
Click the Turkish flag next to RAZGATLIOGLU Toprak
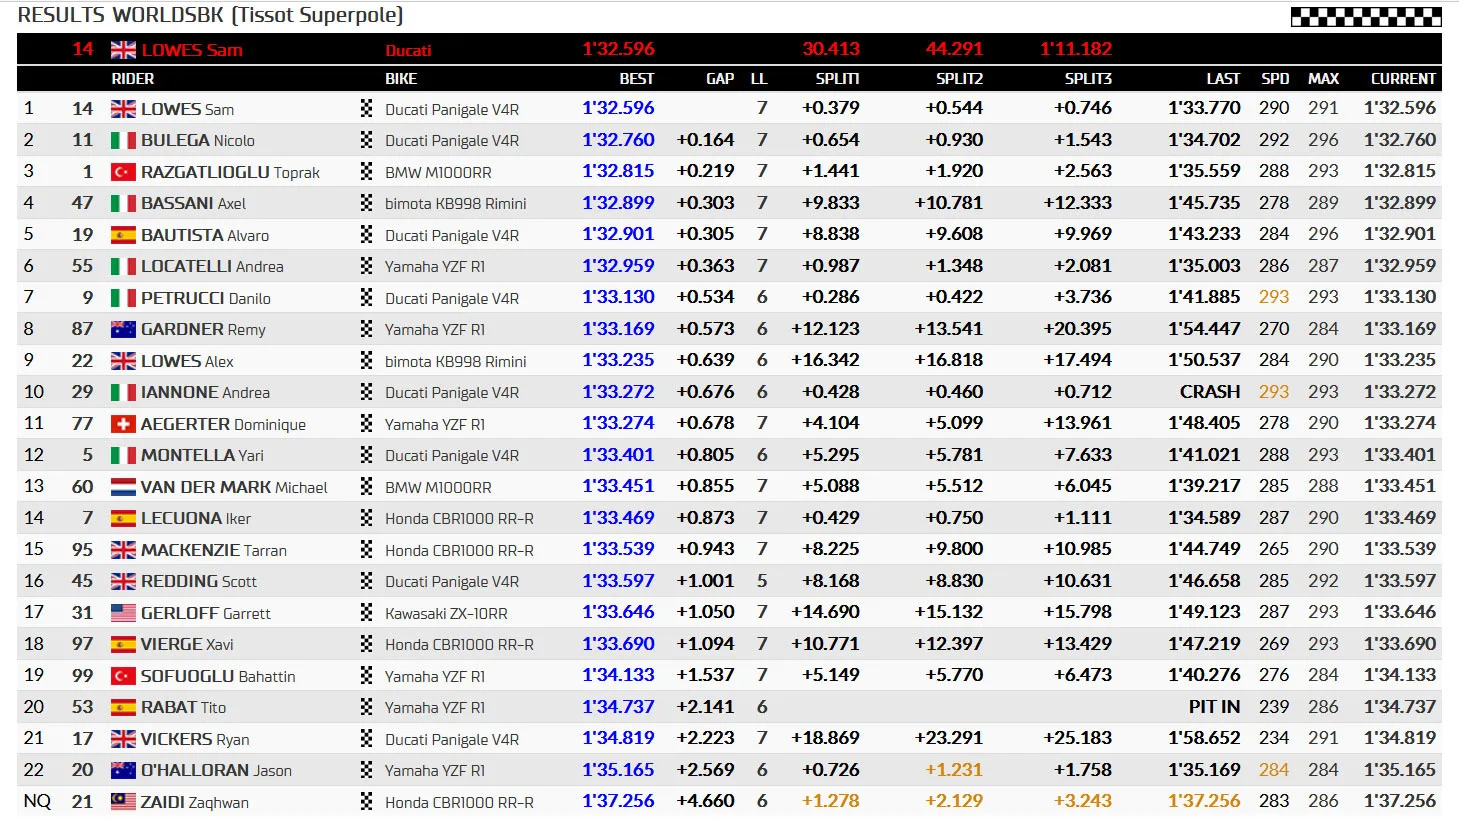click(123, 172)
